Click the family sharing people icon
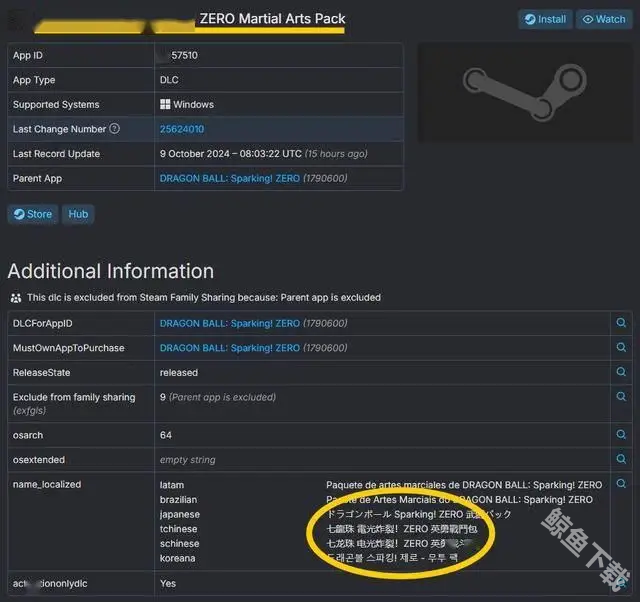 [15, 297]
